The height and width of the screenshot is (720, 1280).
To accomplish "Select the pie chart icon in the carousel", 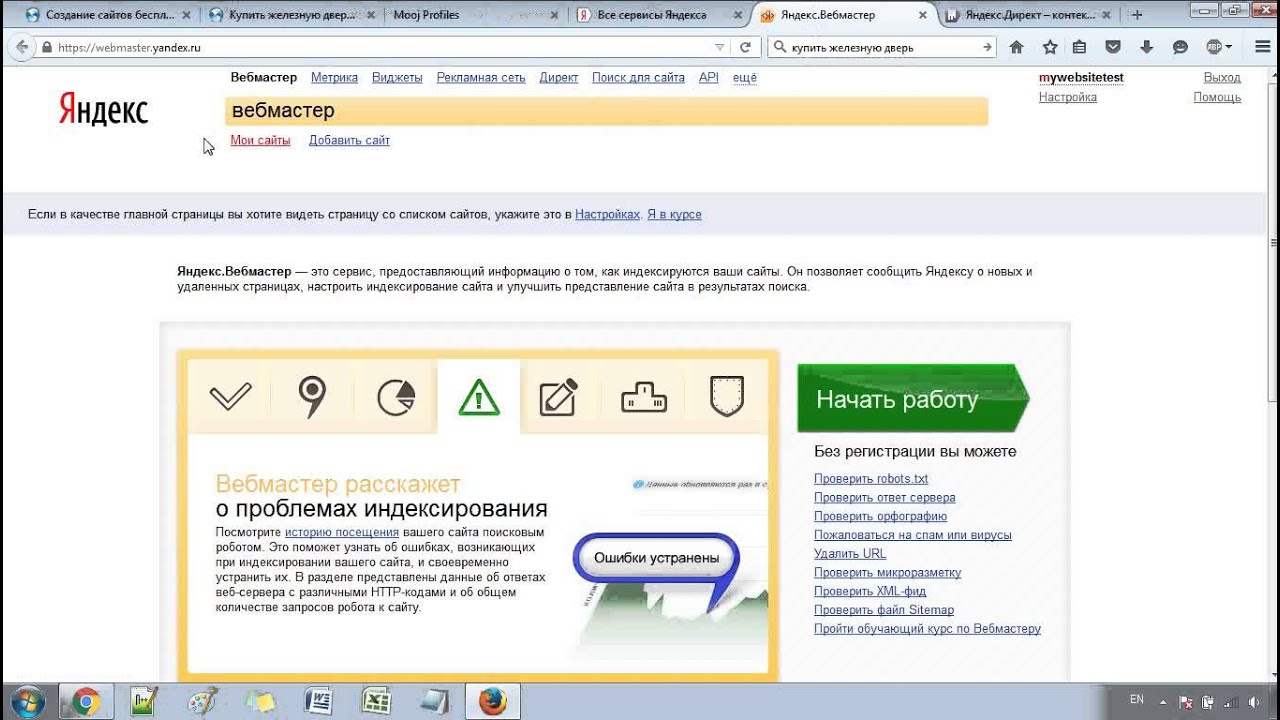I will point(396,397).
